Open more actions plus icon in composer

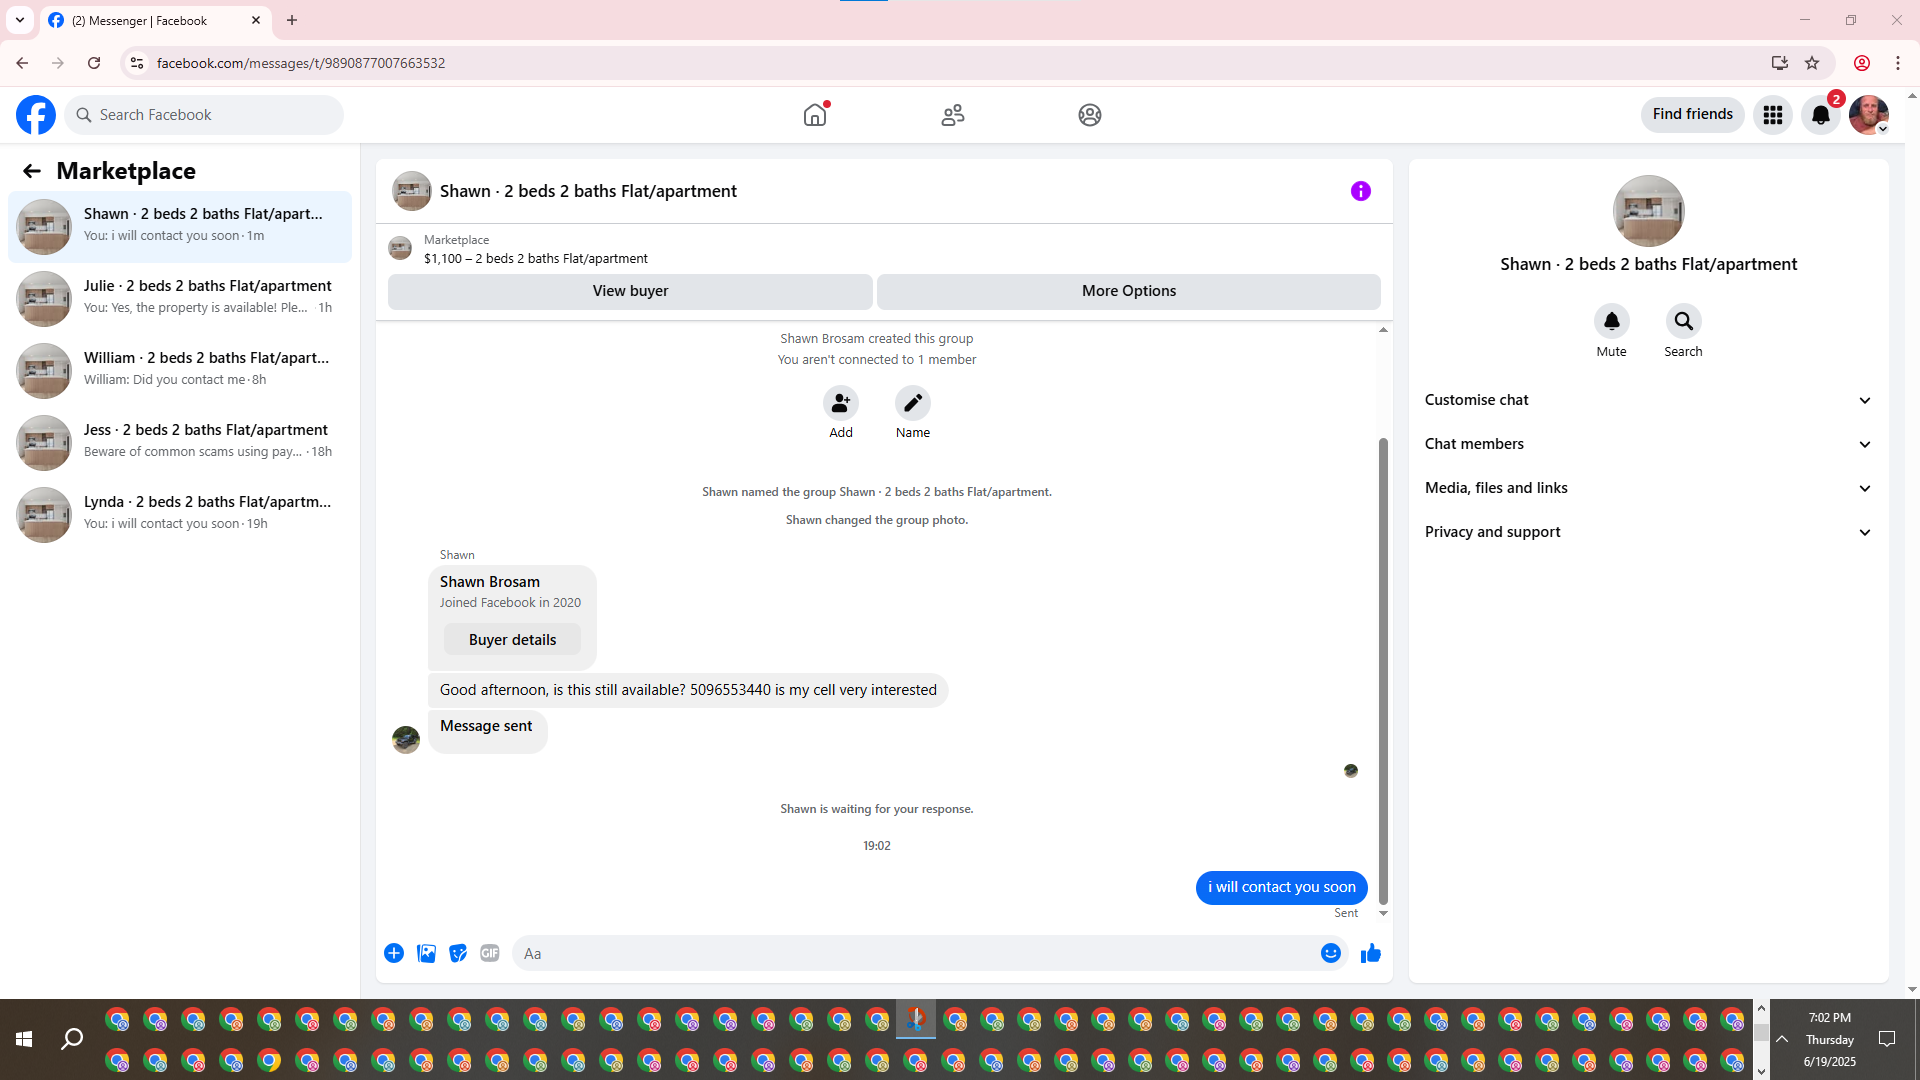click(x=394, y=953)
